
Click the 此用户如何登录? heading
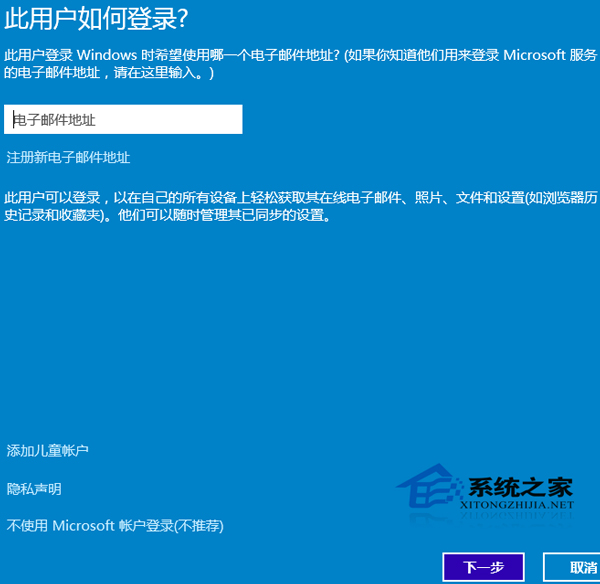(x=96, y=18)
